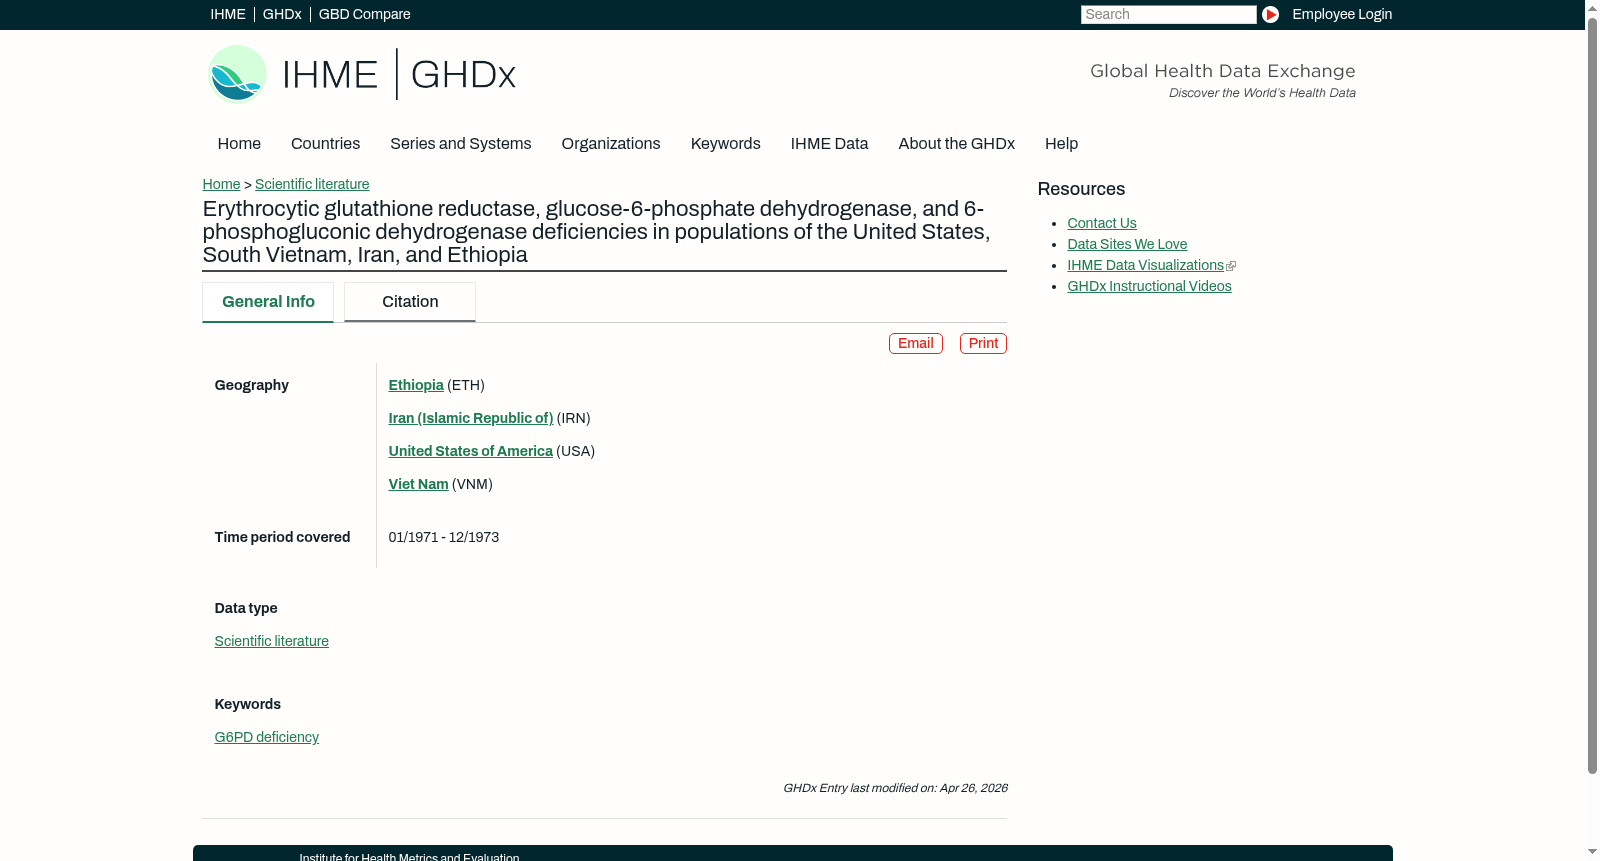Open Contact Us in Resources
Screen dimensions: 1600x861
(1102, 223)
